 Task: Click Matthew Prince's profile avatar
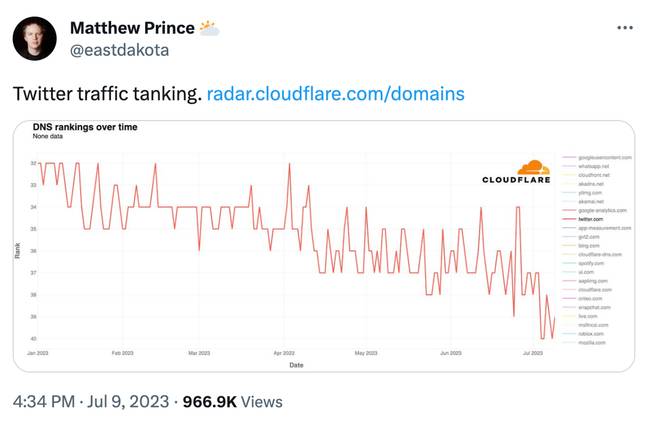(x=34, y=38)
